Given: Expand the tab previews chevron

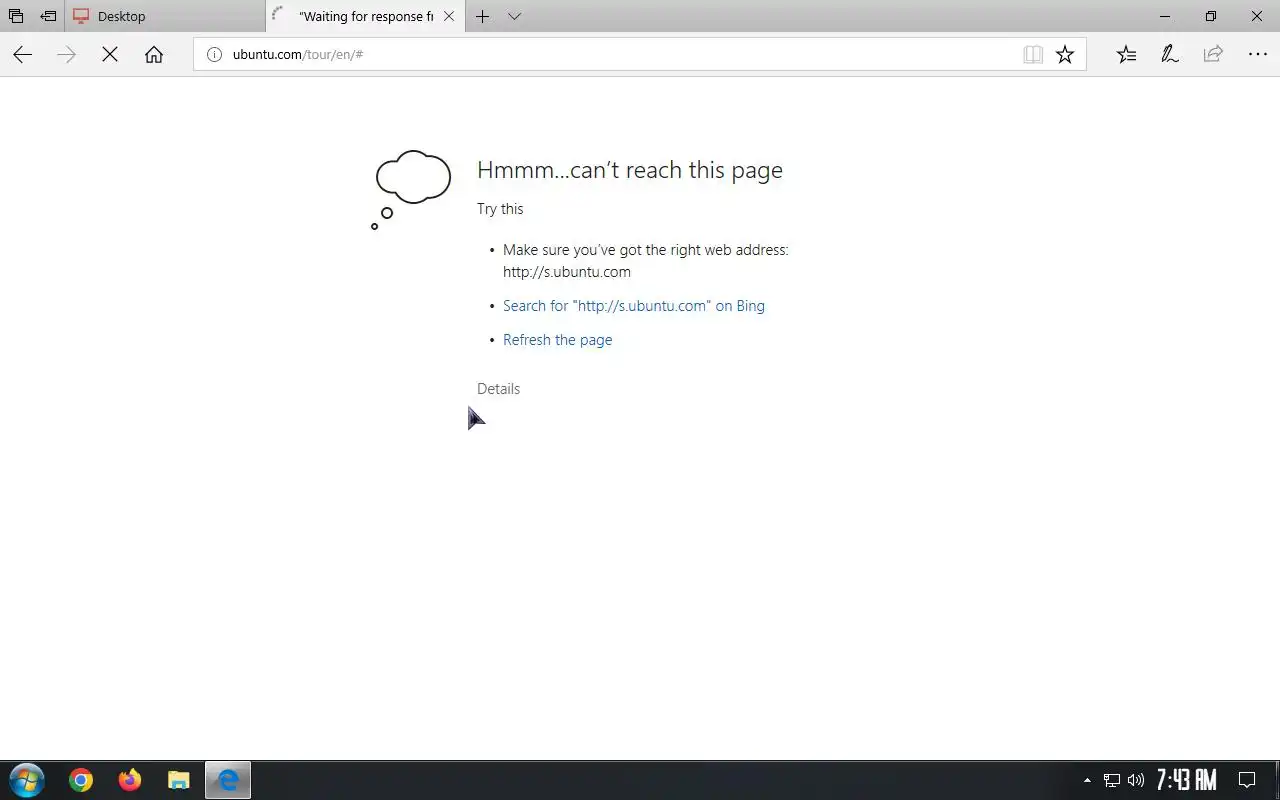Looking at the screenshot, I should click(514, 16).
